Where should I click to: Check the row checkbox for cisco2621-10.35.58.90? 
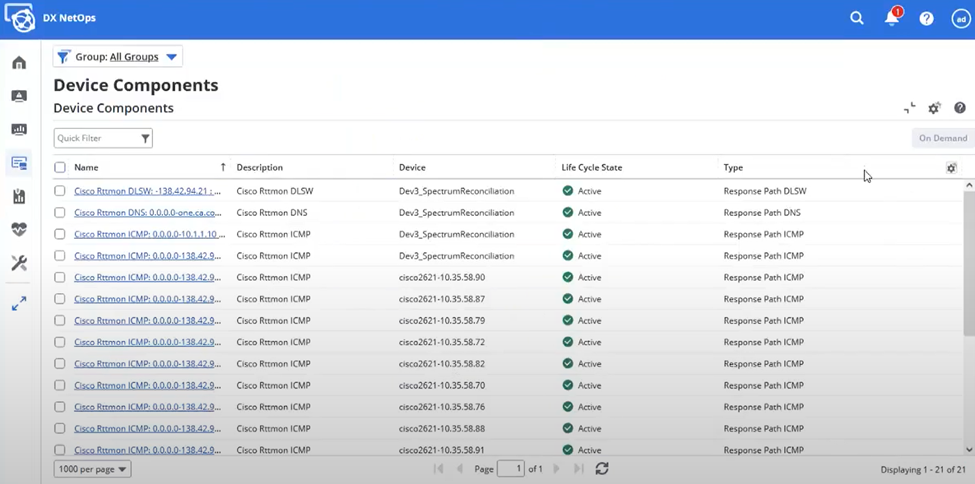[x=60, y=277]
